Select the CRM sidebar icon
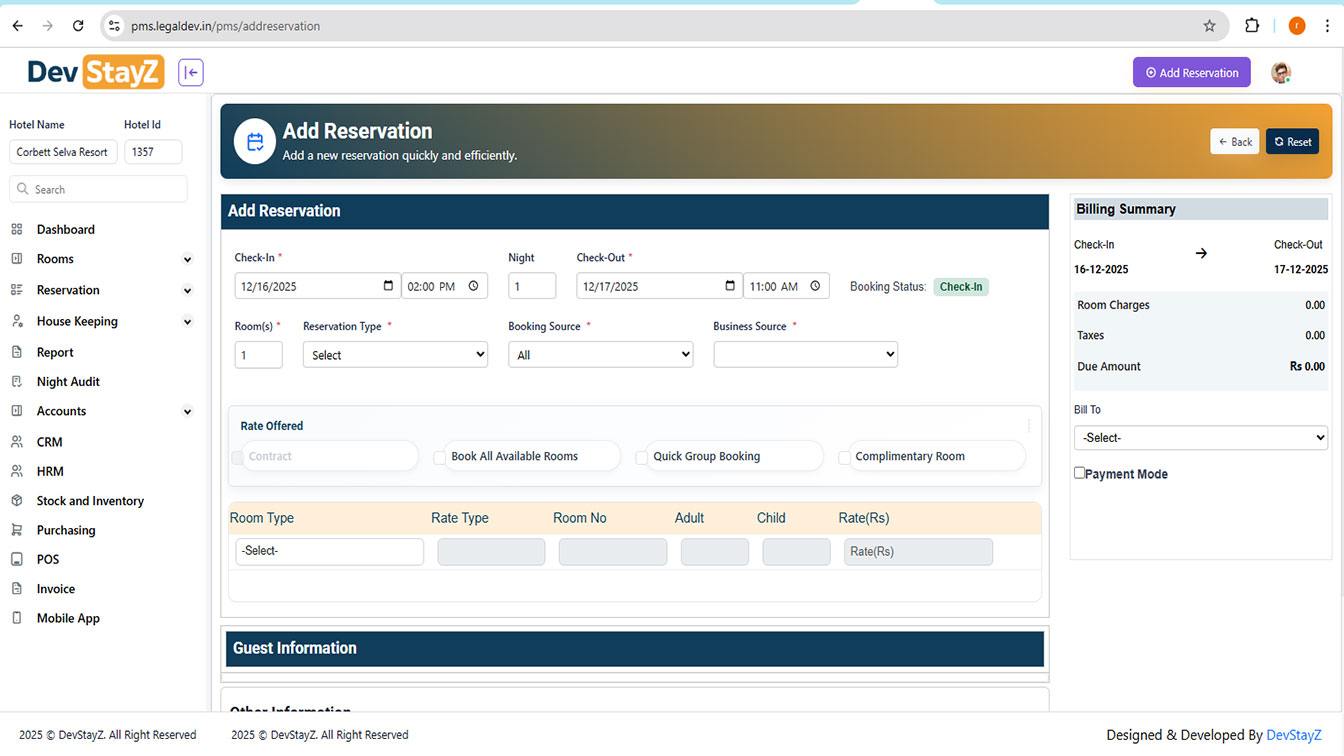 click(x=17, y=441)
